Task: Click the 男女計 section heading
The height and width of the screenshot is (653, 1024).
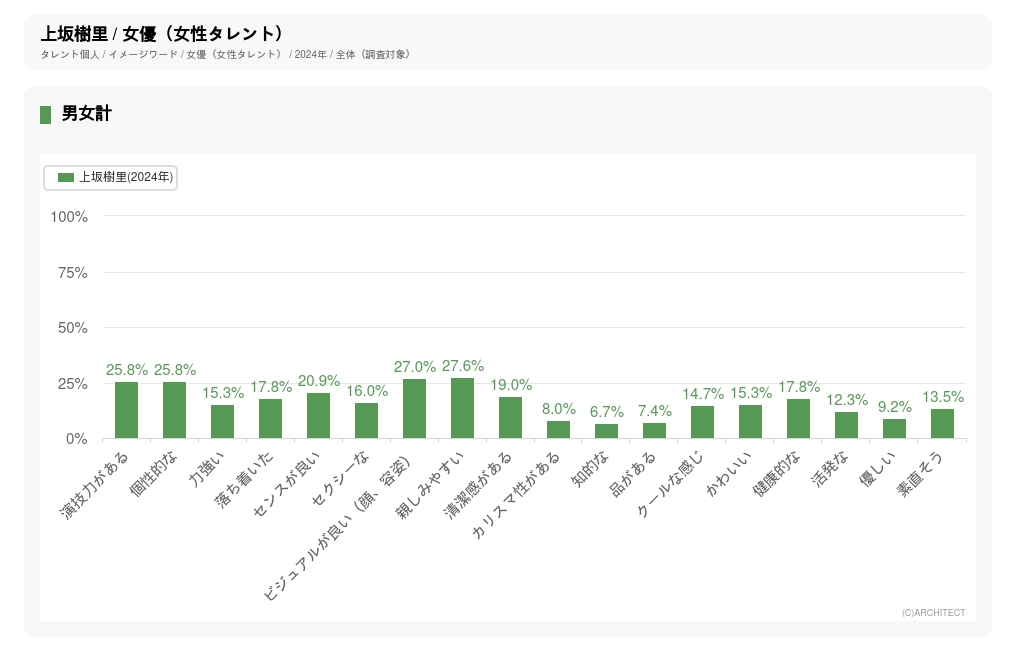Action: click(x=87, y=114)
